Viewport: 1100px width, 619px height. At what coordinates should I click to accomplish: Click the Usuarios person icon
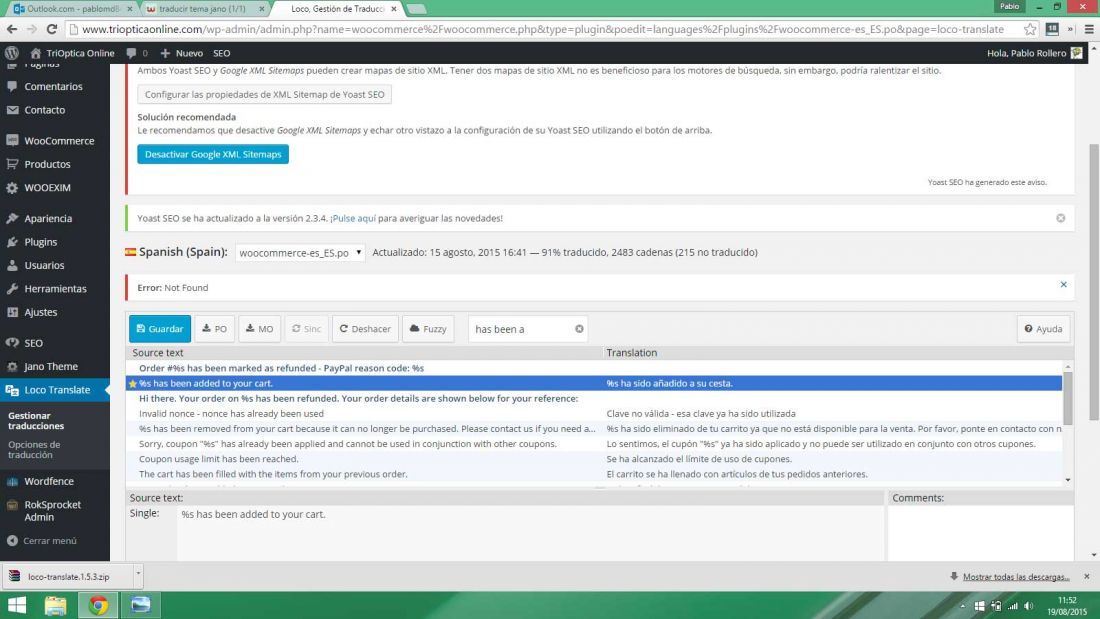(12, 265)
